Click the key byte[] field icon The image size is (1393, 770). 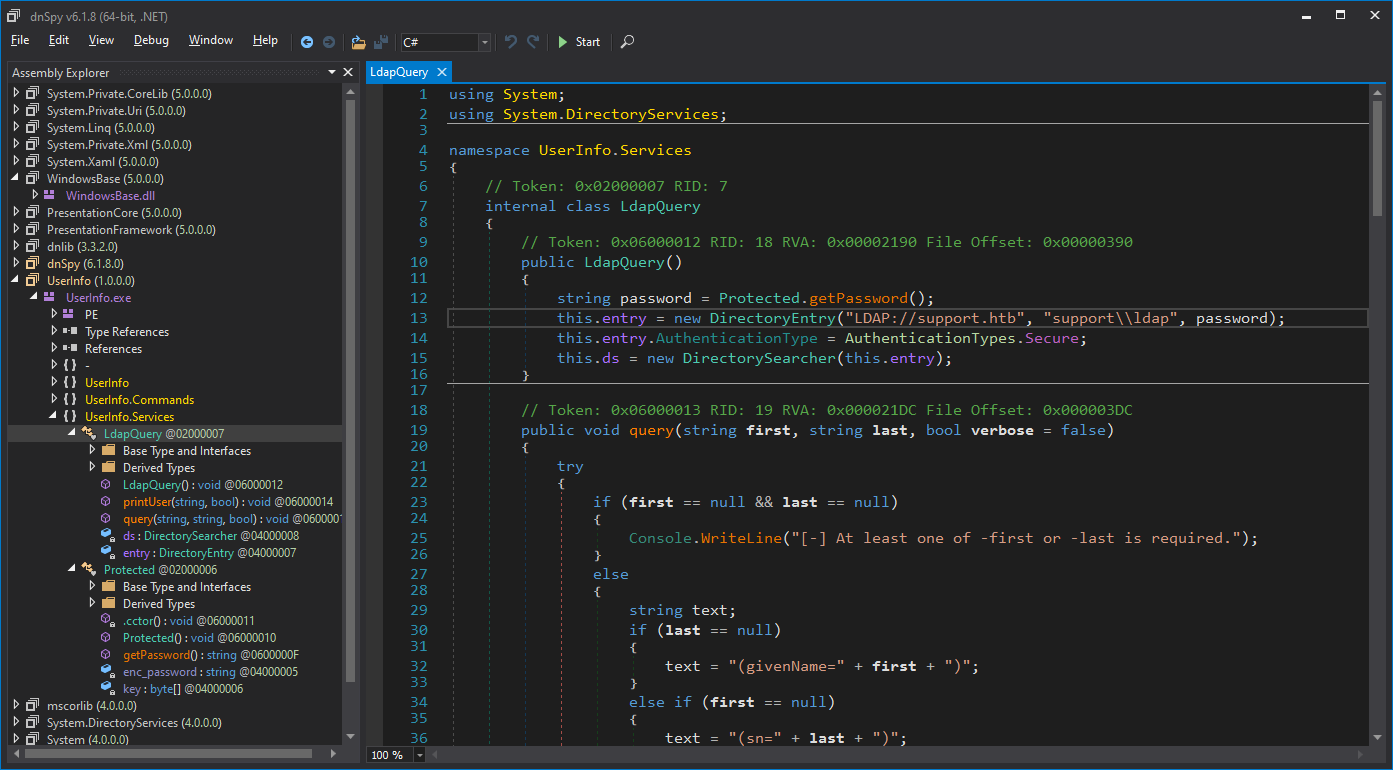(107, 688)
